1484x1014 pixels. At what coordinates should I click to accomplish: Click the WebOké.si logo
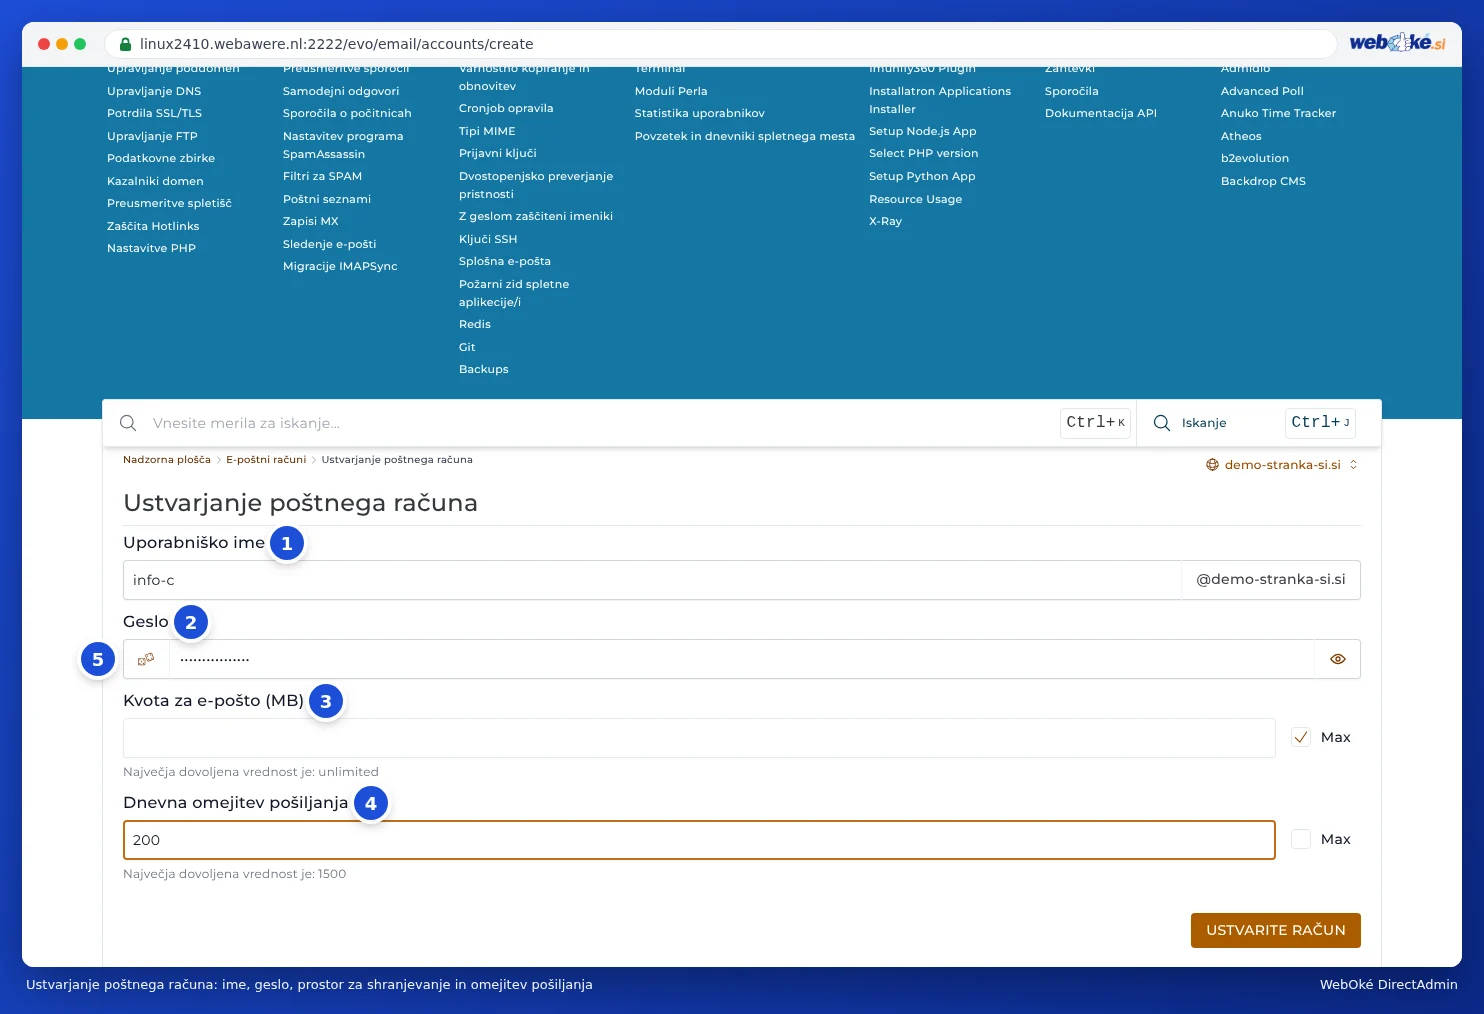pyautogui.click(x=1397, y=42)
